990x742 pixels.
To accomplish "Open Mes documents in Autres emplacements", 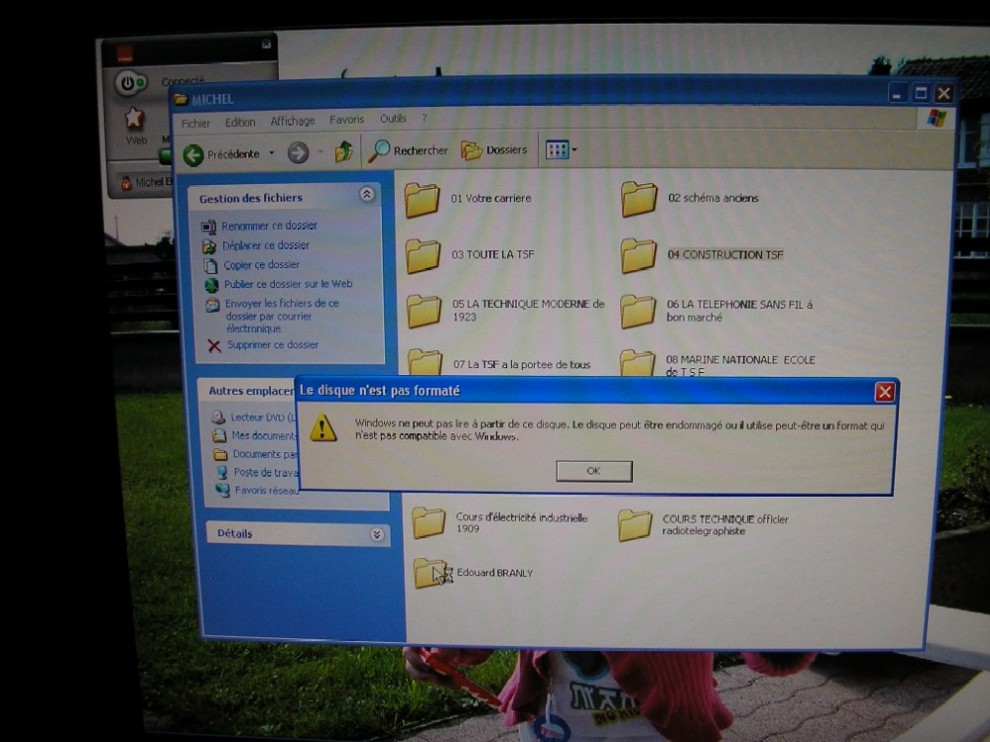I will [x=255, y=435].
